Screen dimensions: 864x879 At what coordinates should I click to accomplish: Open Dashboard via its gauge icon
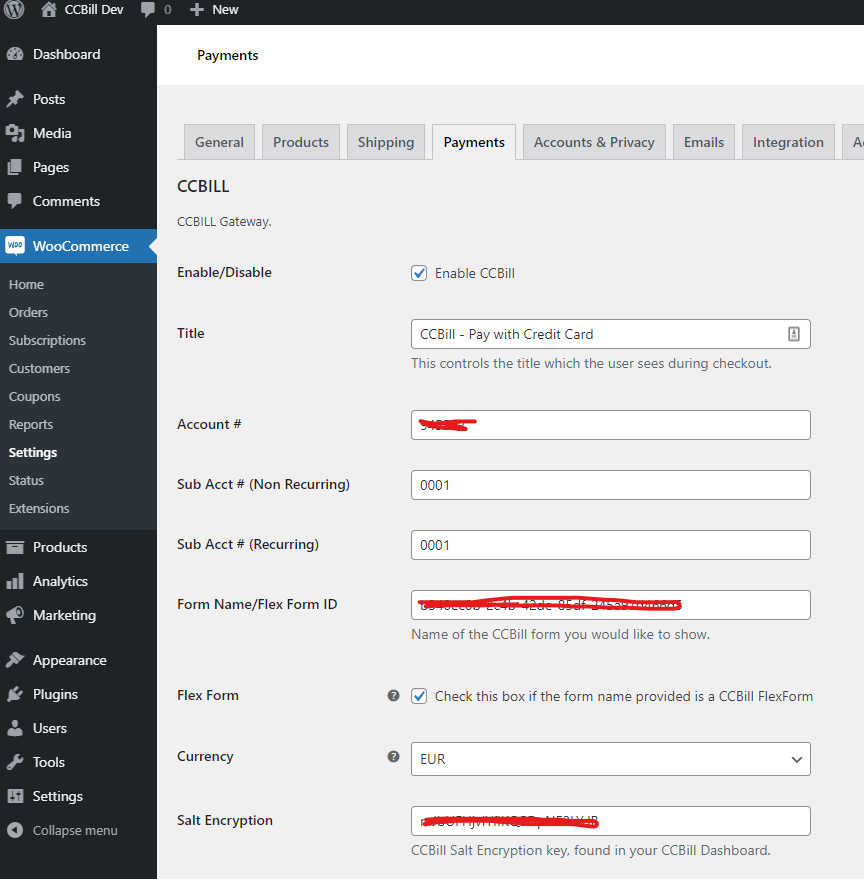pyautogui.click(x=15, y=54)
